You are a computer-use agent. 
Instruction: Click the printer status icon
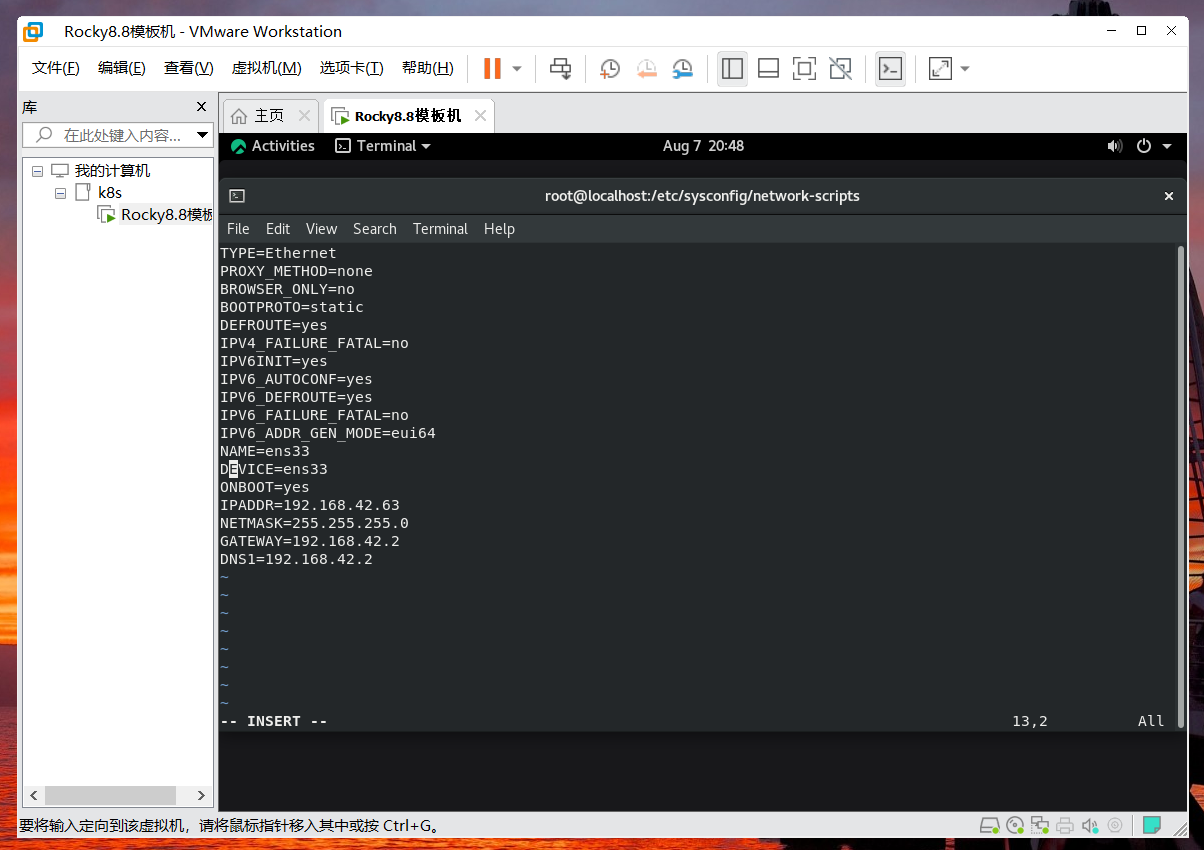pyautogui.click(x=1065, y=825)
